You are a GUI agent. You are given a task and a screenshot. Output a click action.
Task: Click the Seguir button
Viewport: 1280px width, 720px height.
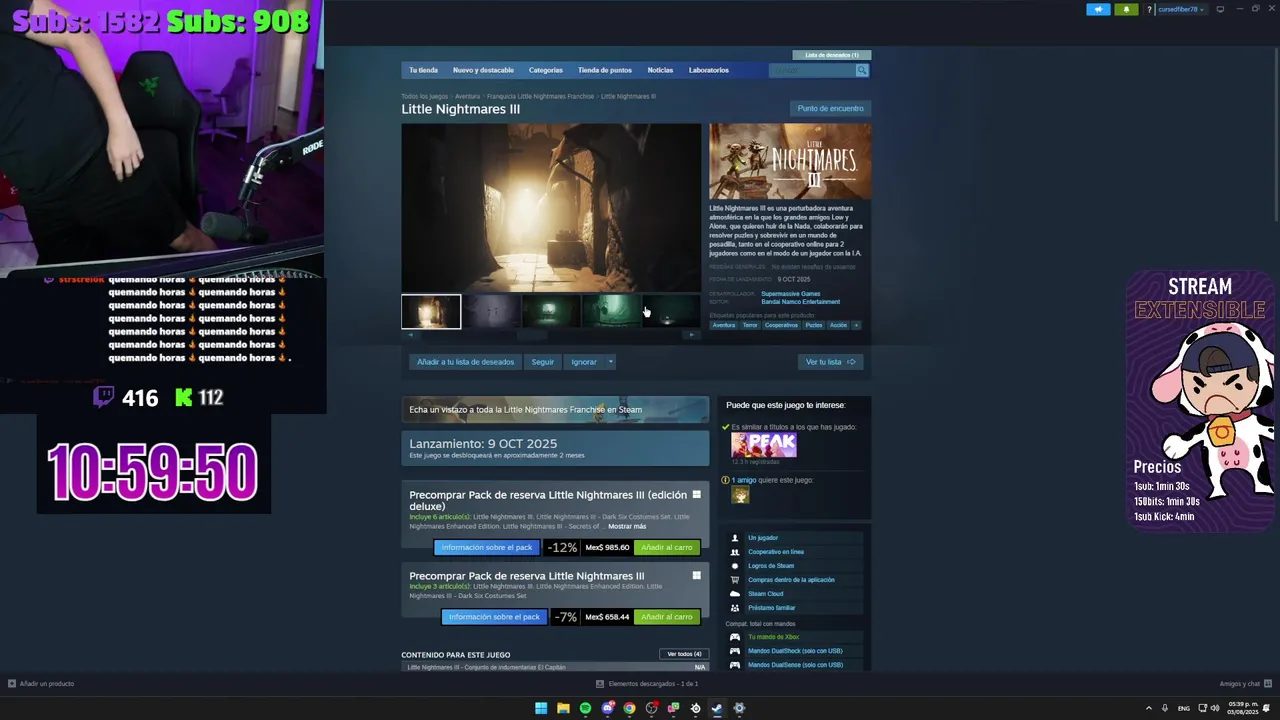(543, 362)
